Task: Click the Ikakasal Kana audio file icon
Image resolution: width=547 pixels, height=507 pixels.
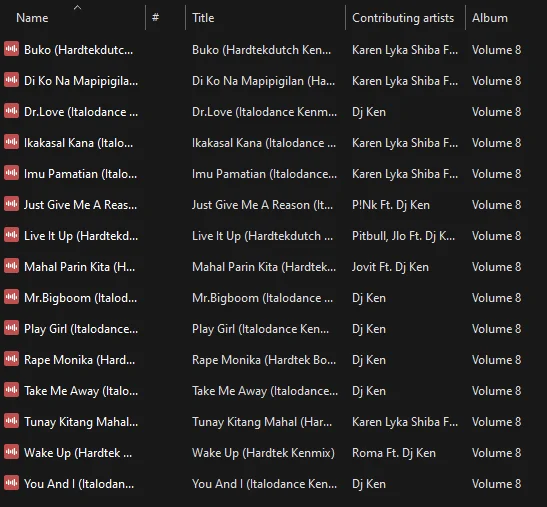Action: 12,142
